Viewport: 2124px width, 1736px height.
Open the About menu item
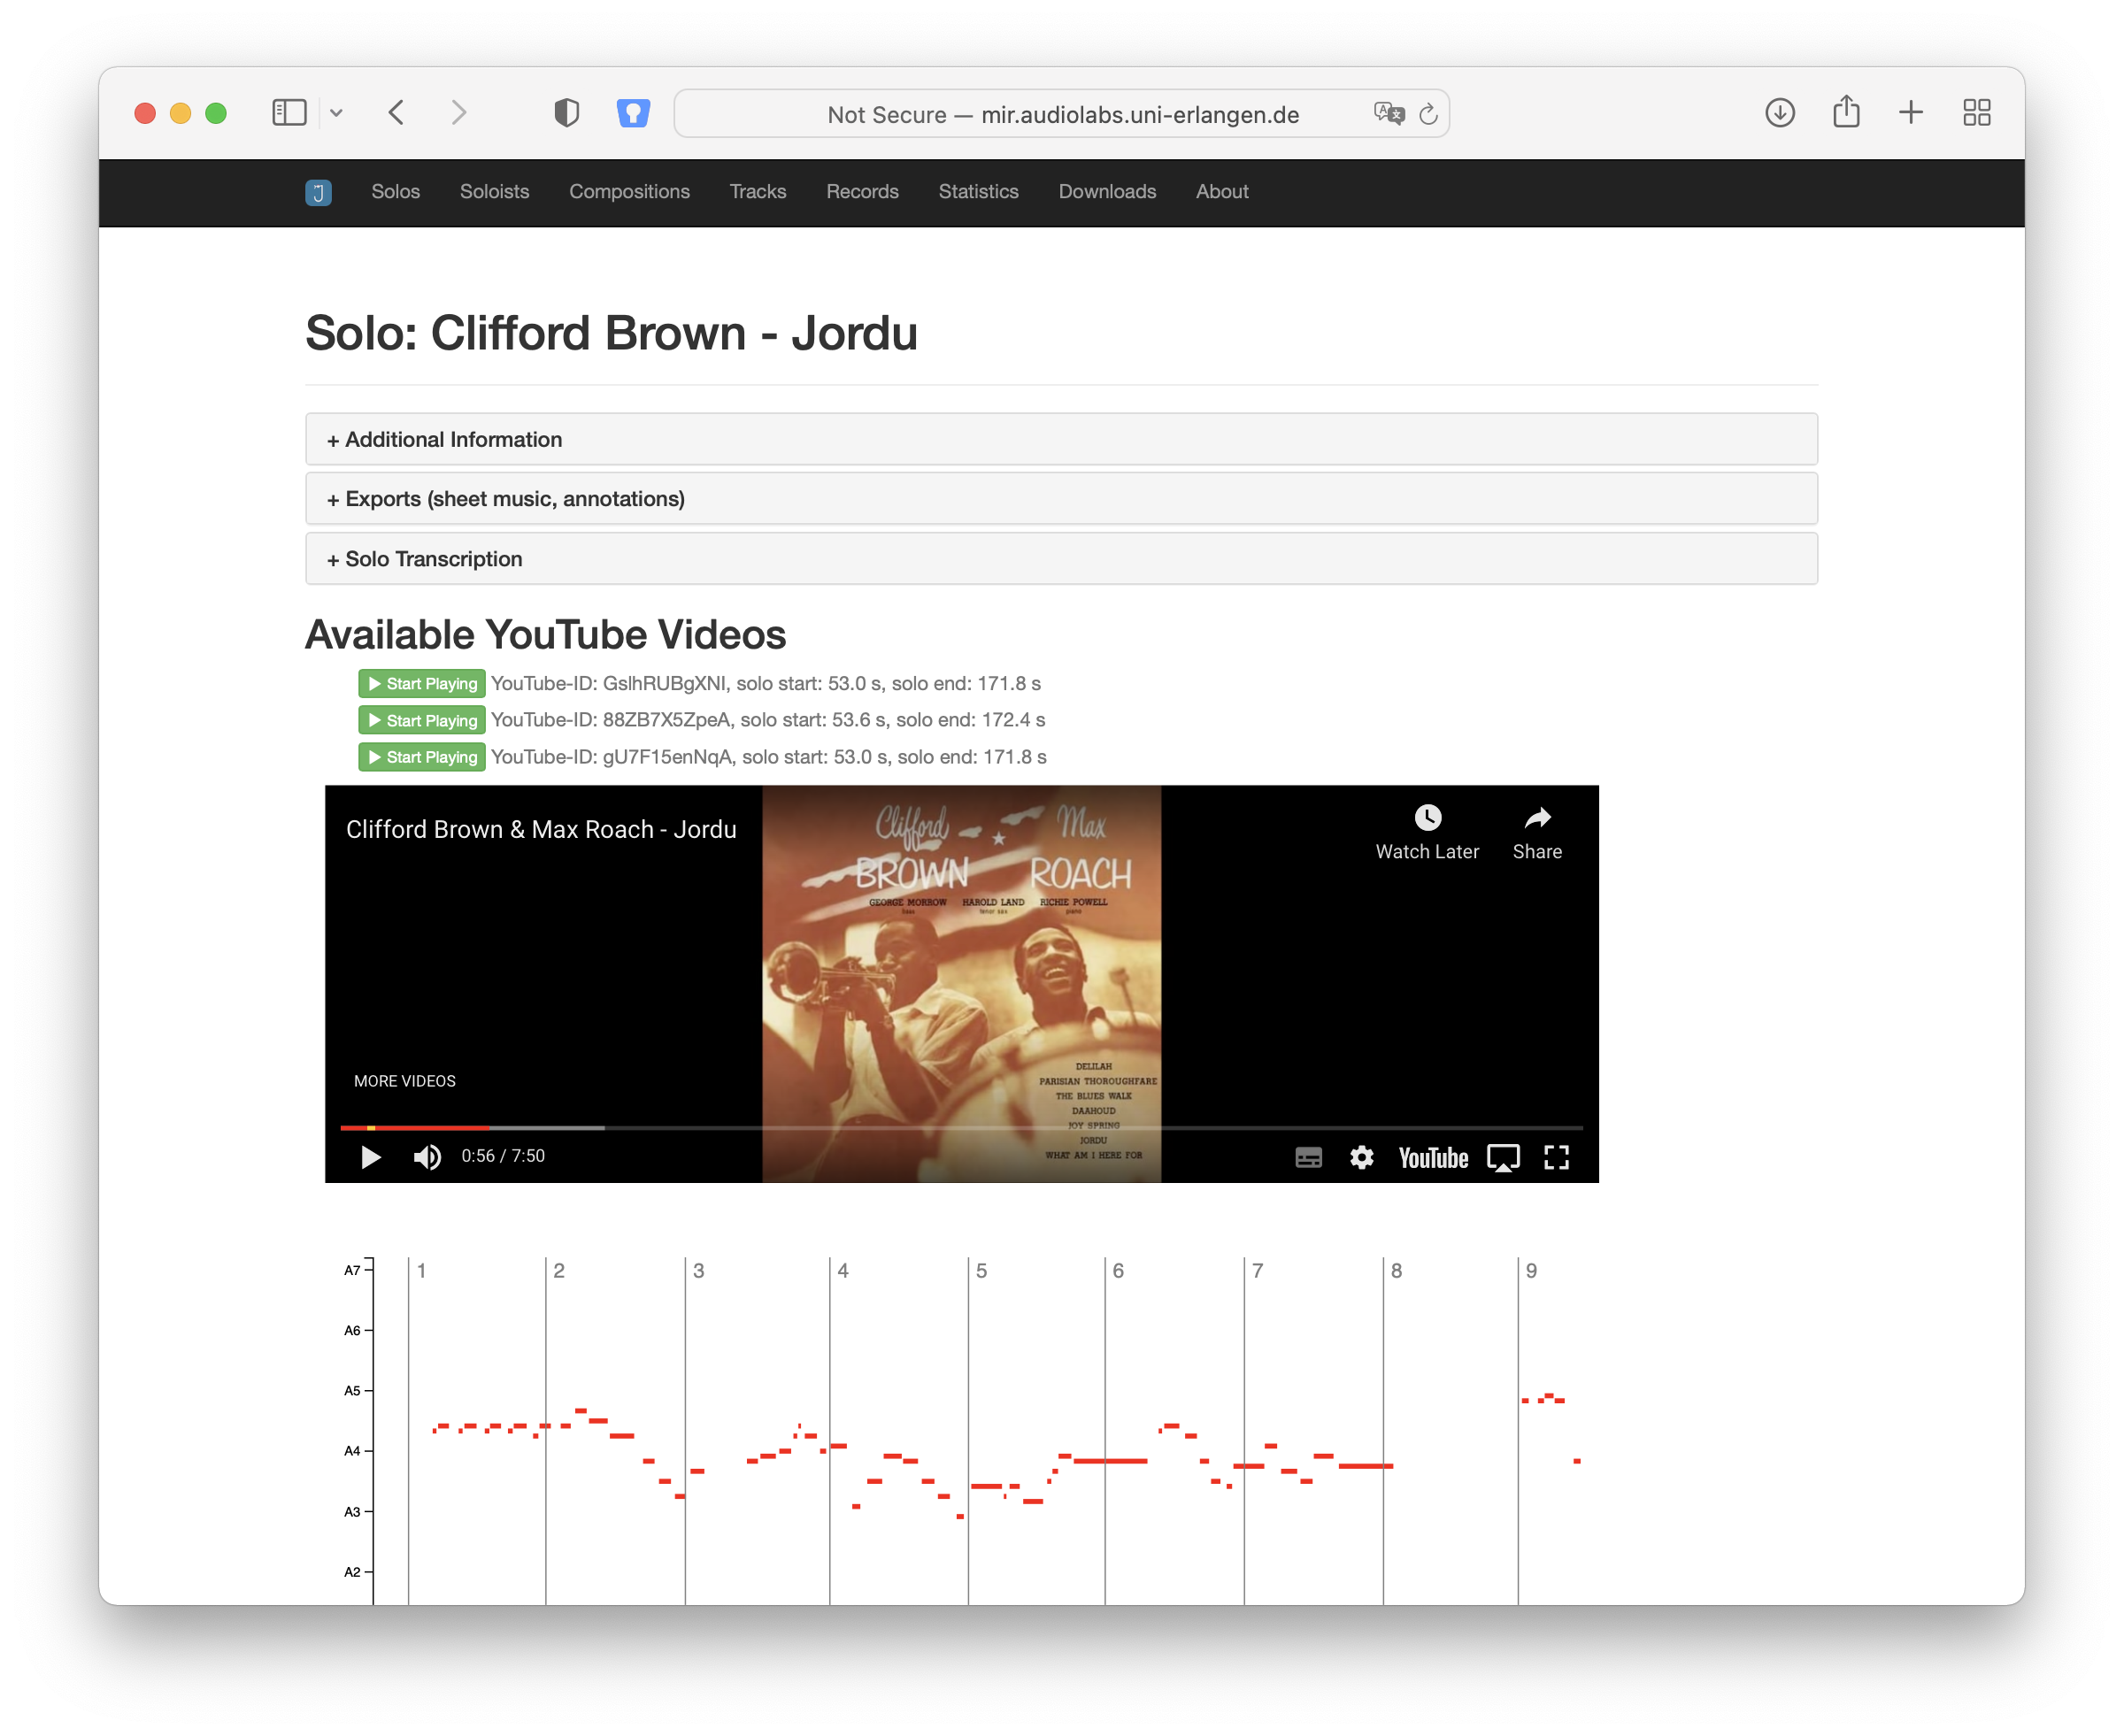(1222, 192)
